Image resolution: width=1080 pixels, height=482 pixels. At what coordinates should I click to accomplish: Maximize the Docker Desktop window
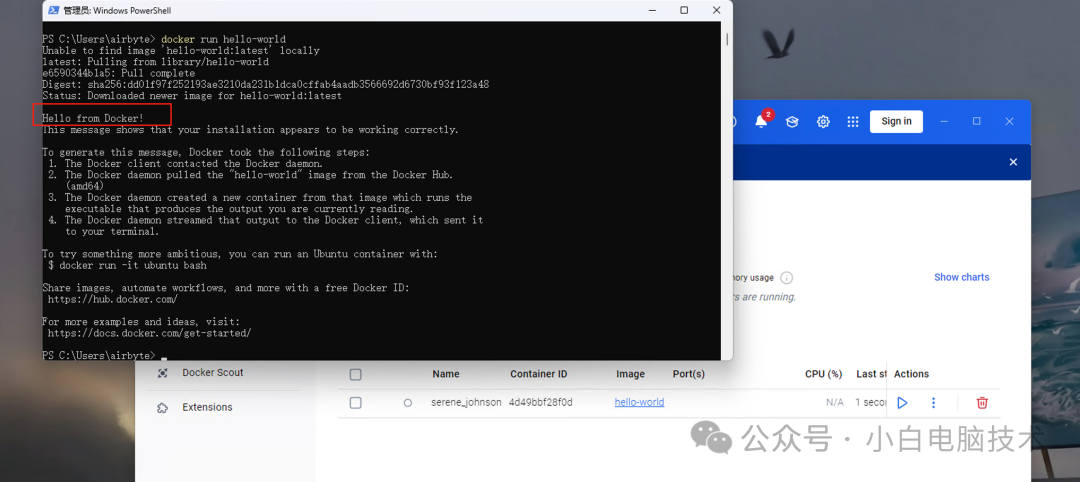tap(976, 121)
